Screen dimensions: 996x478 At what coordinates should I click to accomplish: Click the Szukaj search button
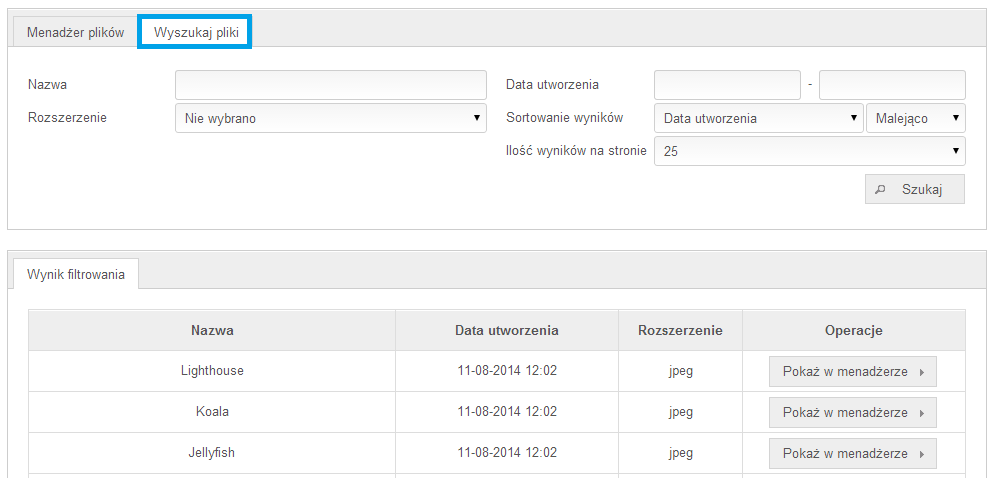(x=915, y=189)
